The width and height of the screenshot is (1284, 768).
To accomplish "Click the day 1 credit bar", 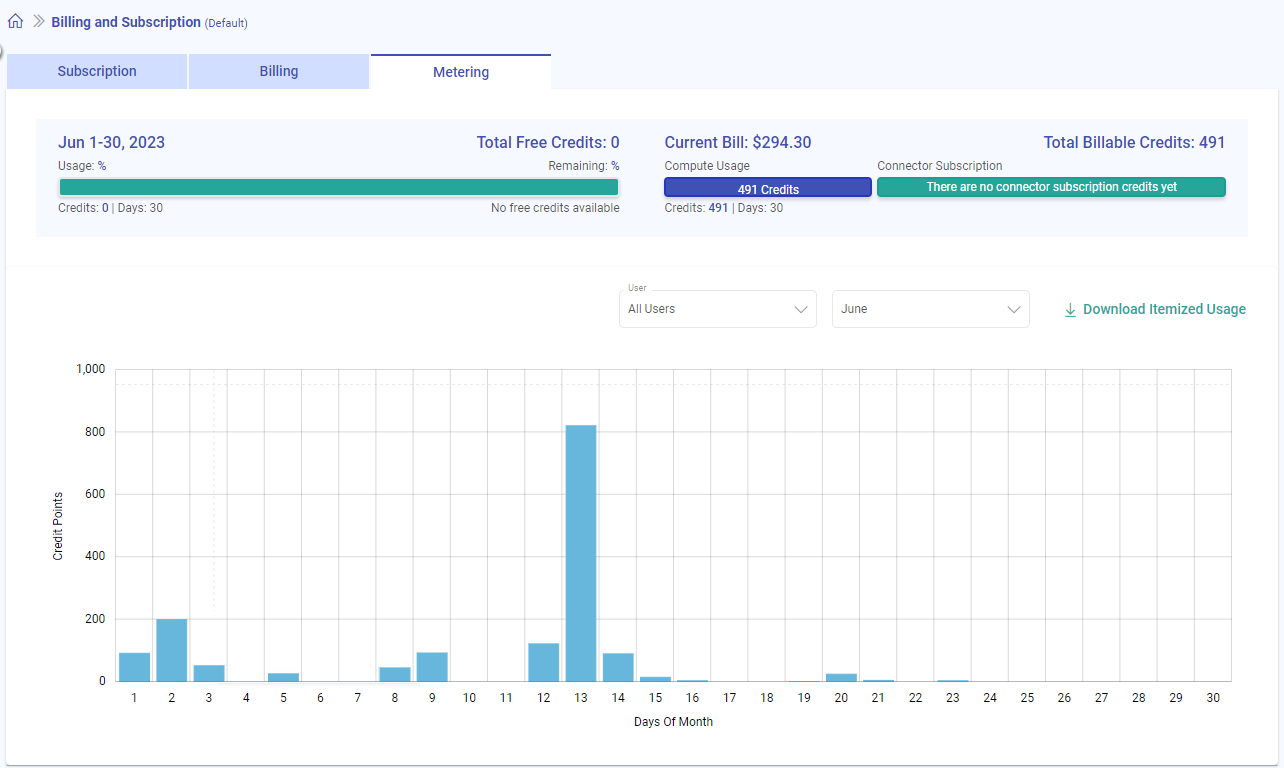I will point(134,667).
